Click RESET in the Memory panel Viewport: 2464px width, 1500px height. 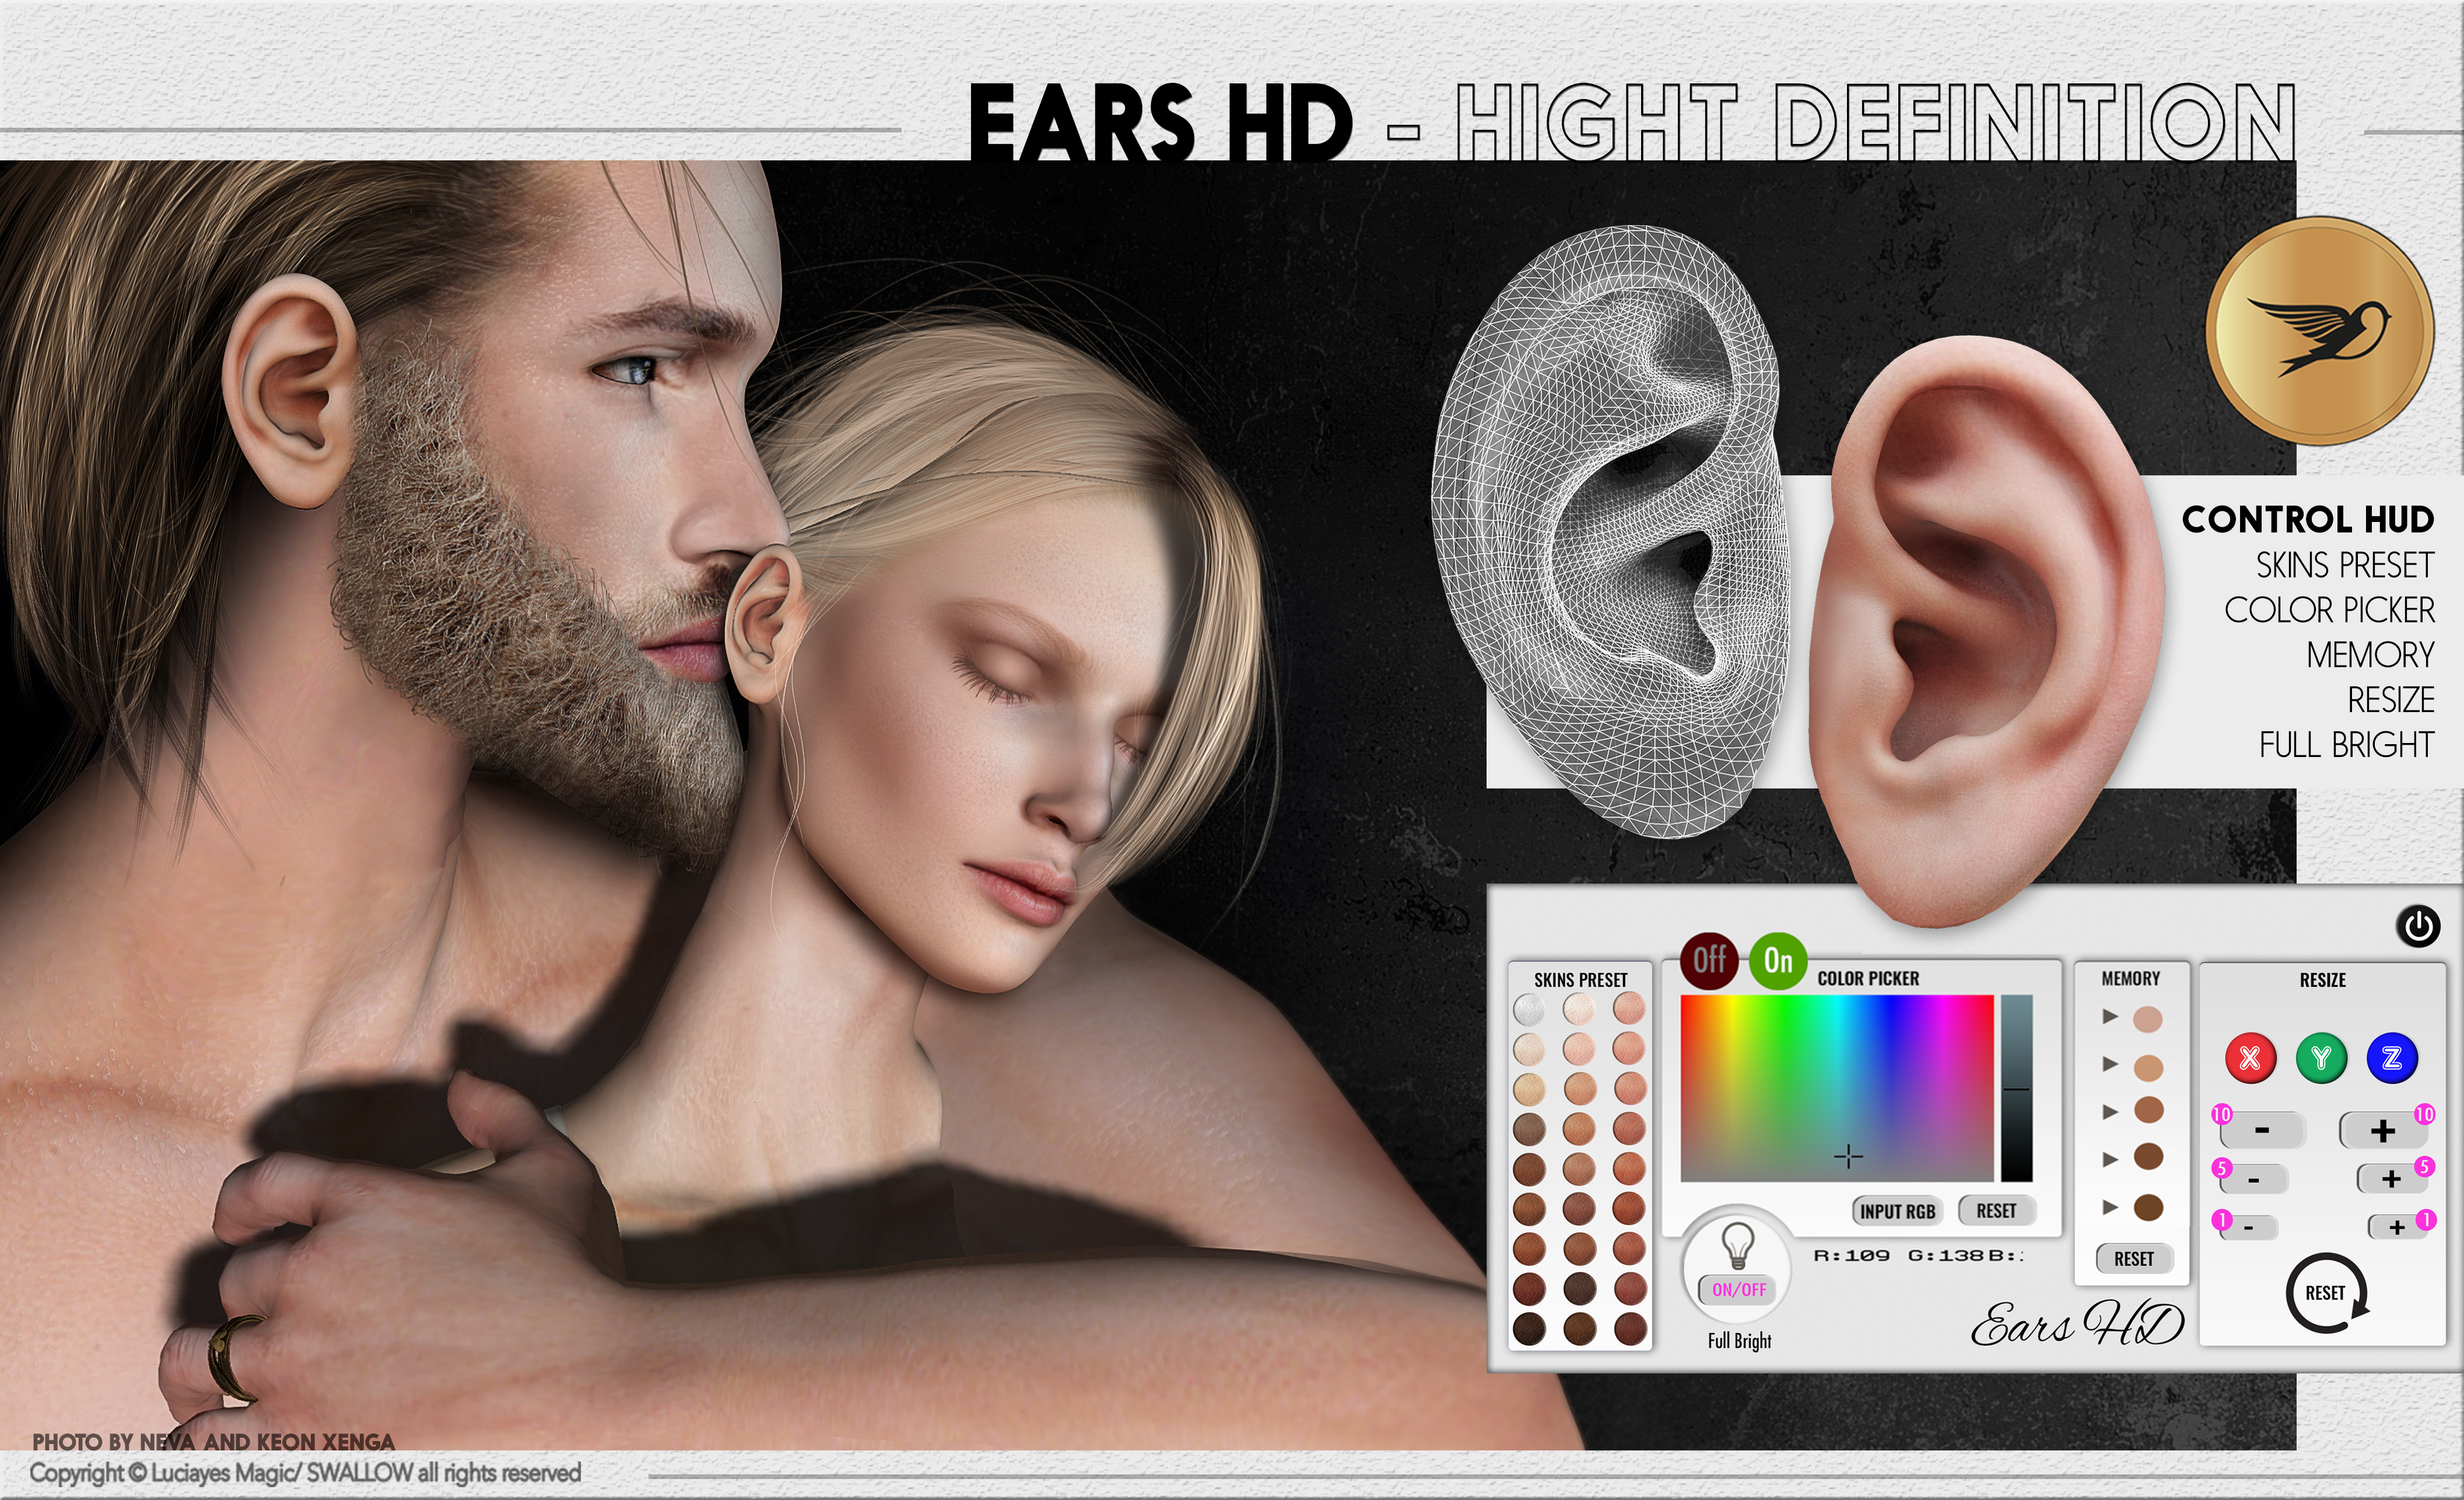(x=2133, y=1259)
